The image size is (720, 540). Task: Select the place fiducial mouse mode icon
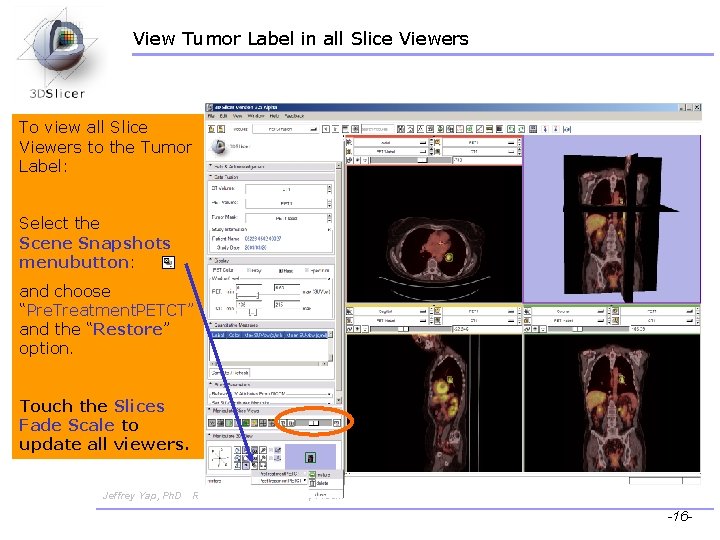point(556,129)
